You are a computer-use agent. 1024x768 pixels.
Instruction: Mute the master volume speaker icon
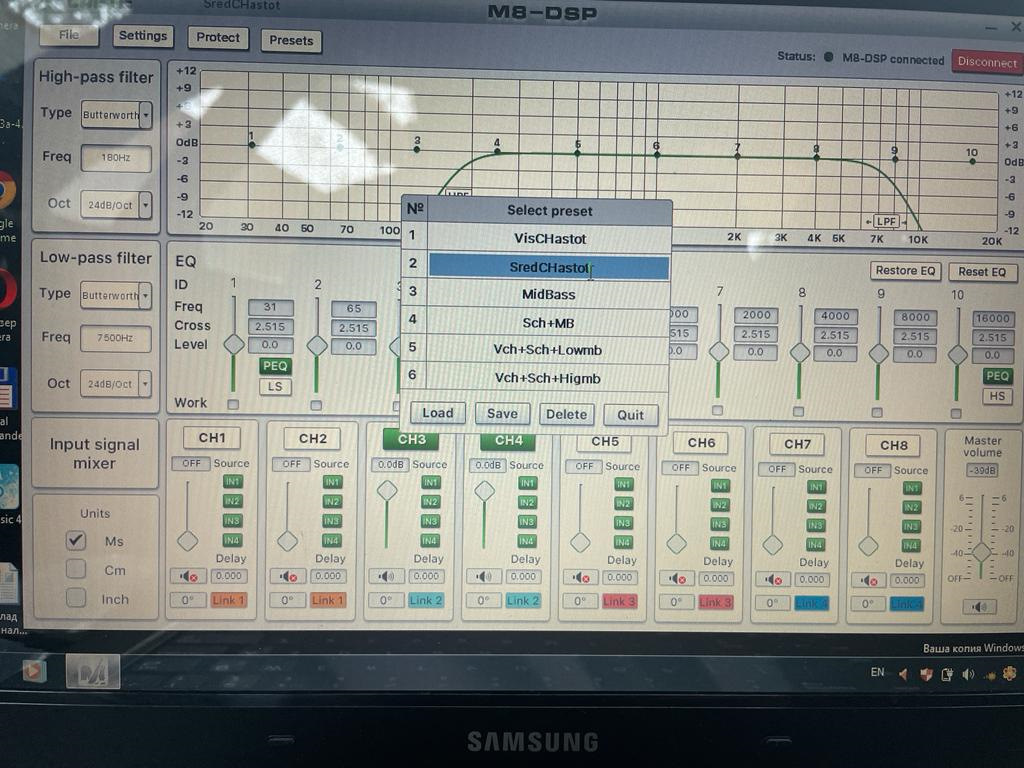click(x=980, y=607)
